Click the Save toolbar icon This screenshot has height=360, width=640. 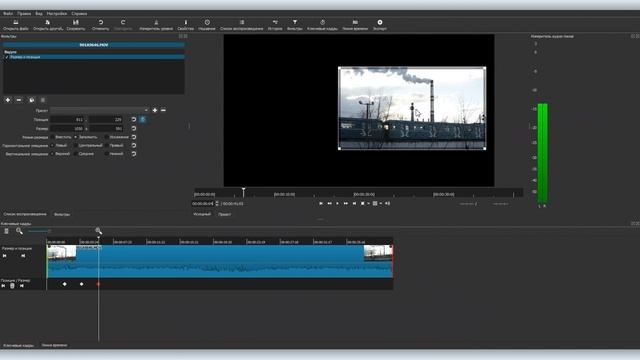(x=76, y=22)
